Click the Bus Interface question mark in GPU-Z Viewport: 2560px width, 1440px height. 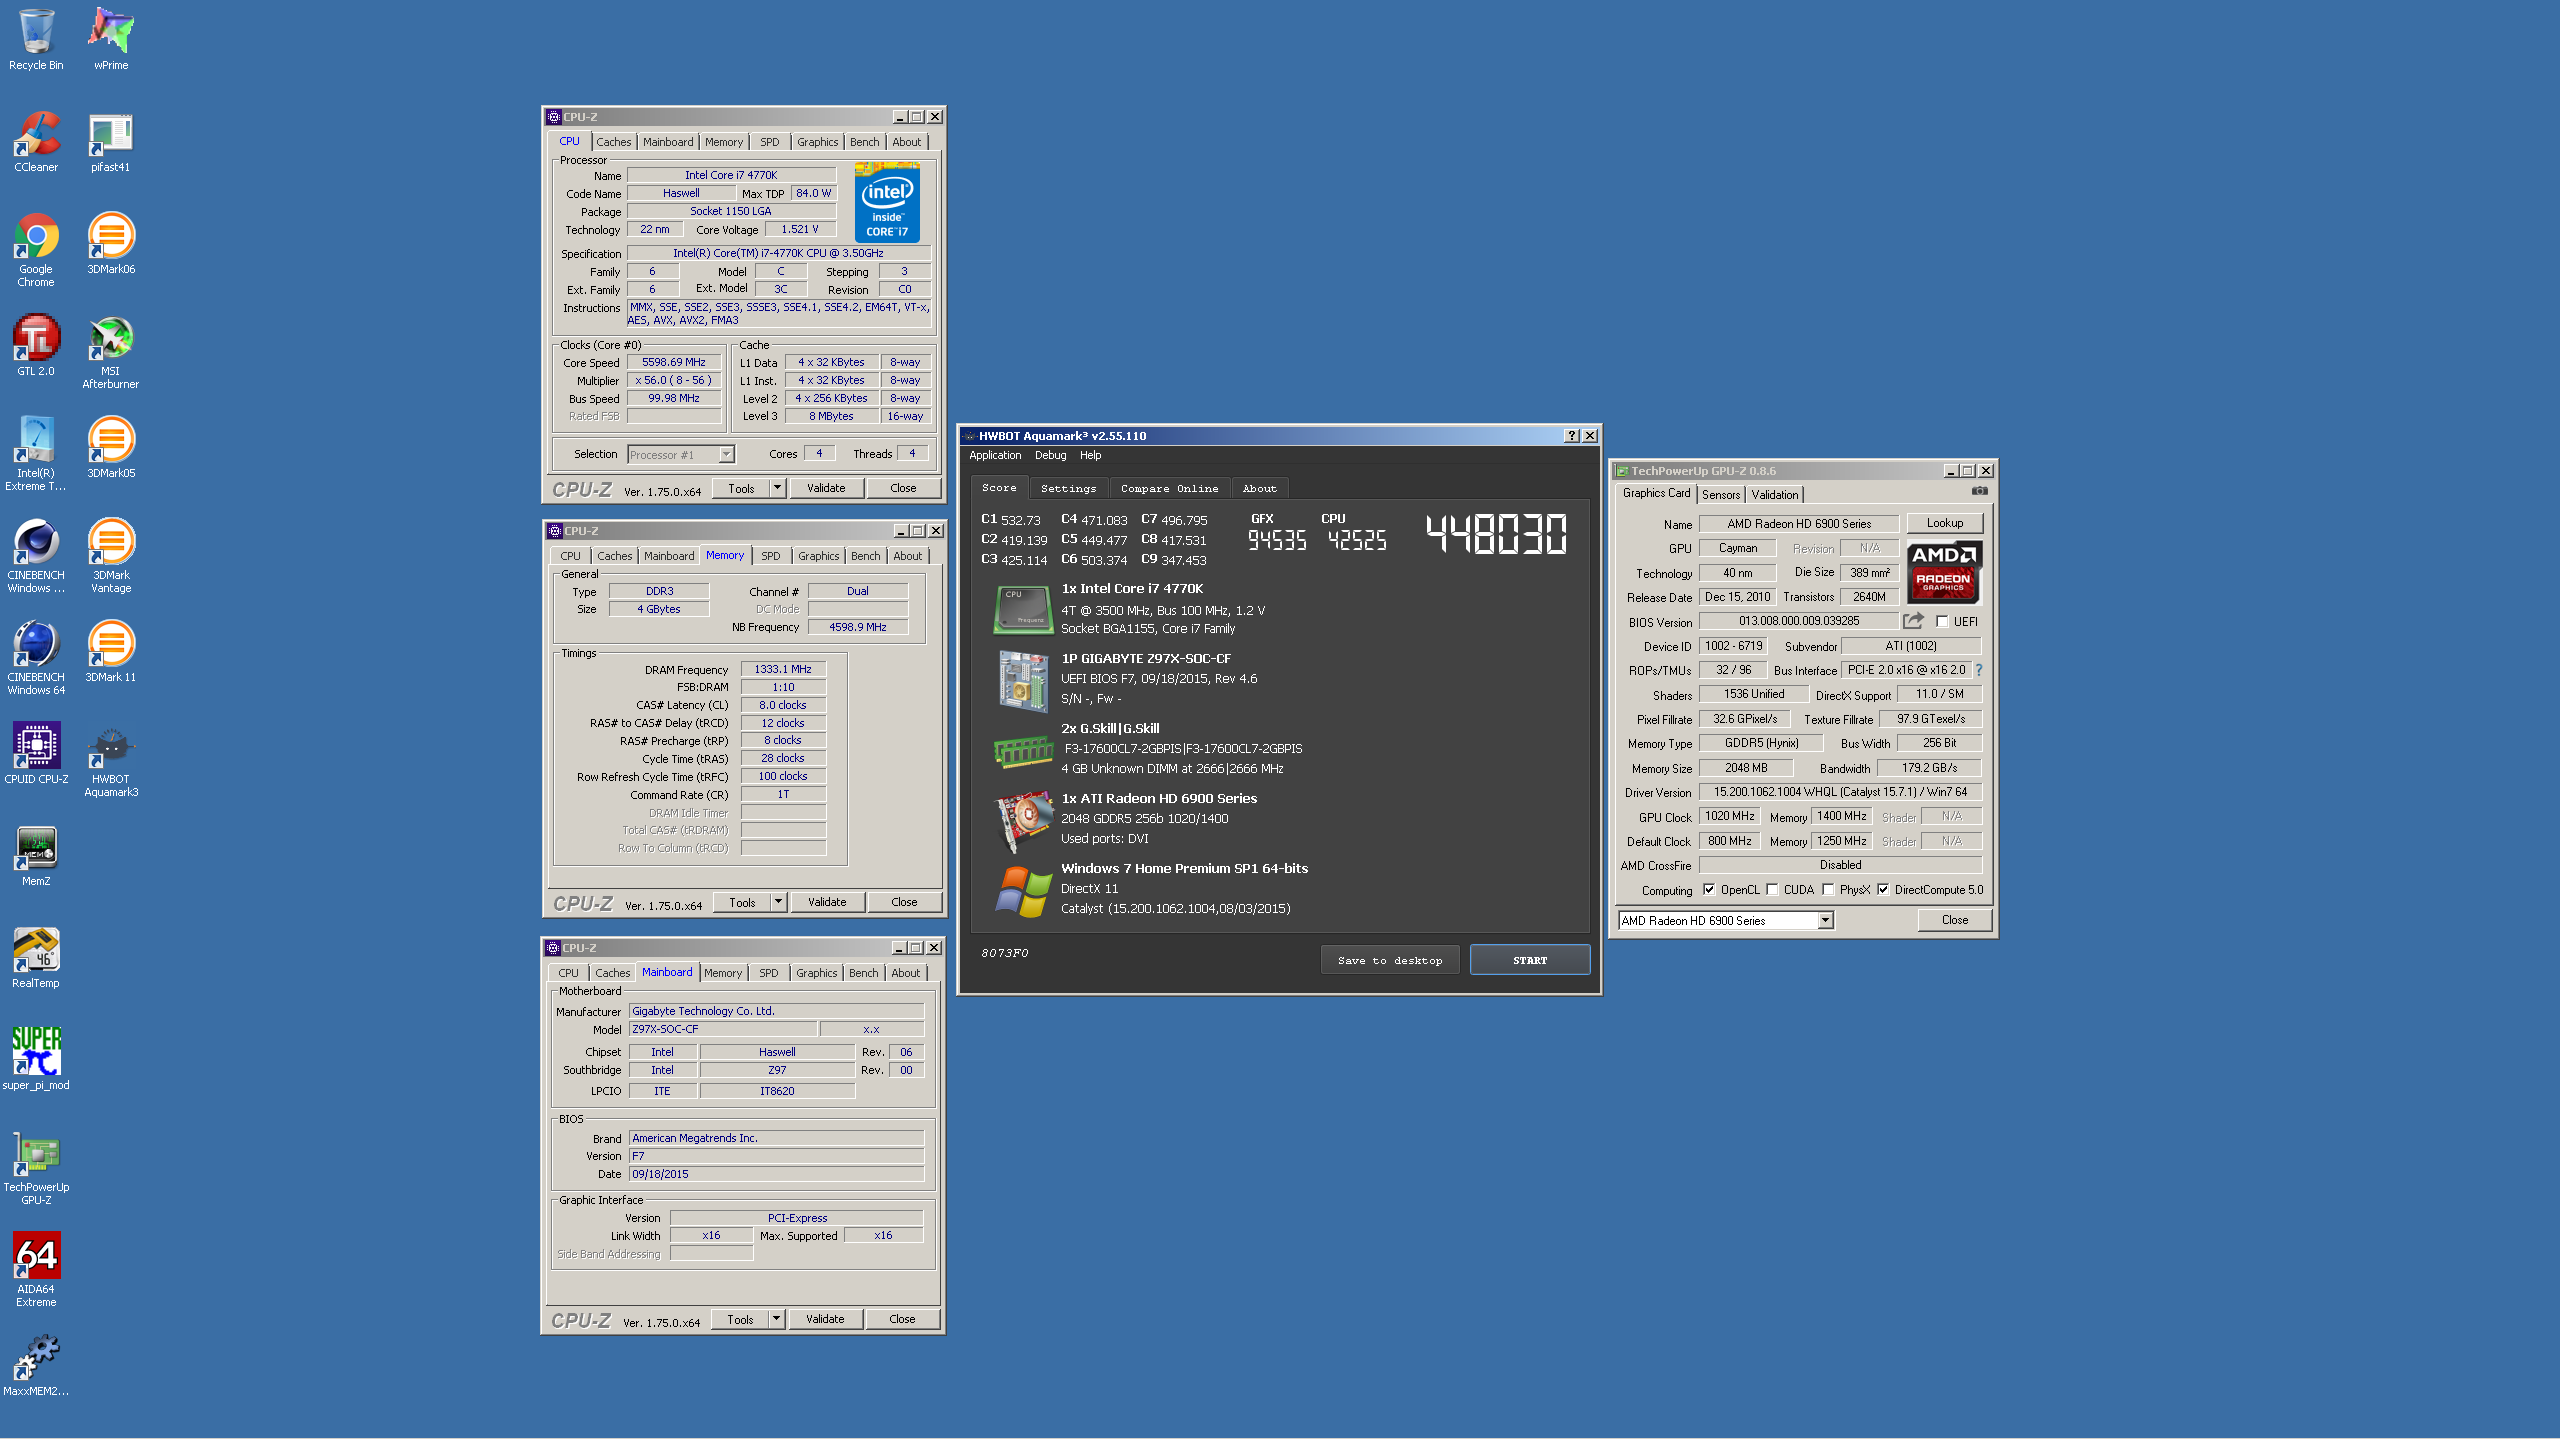point(1978,670)
